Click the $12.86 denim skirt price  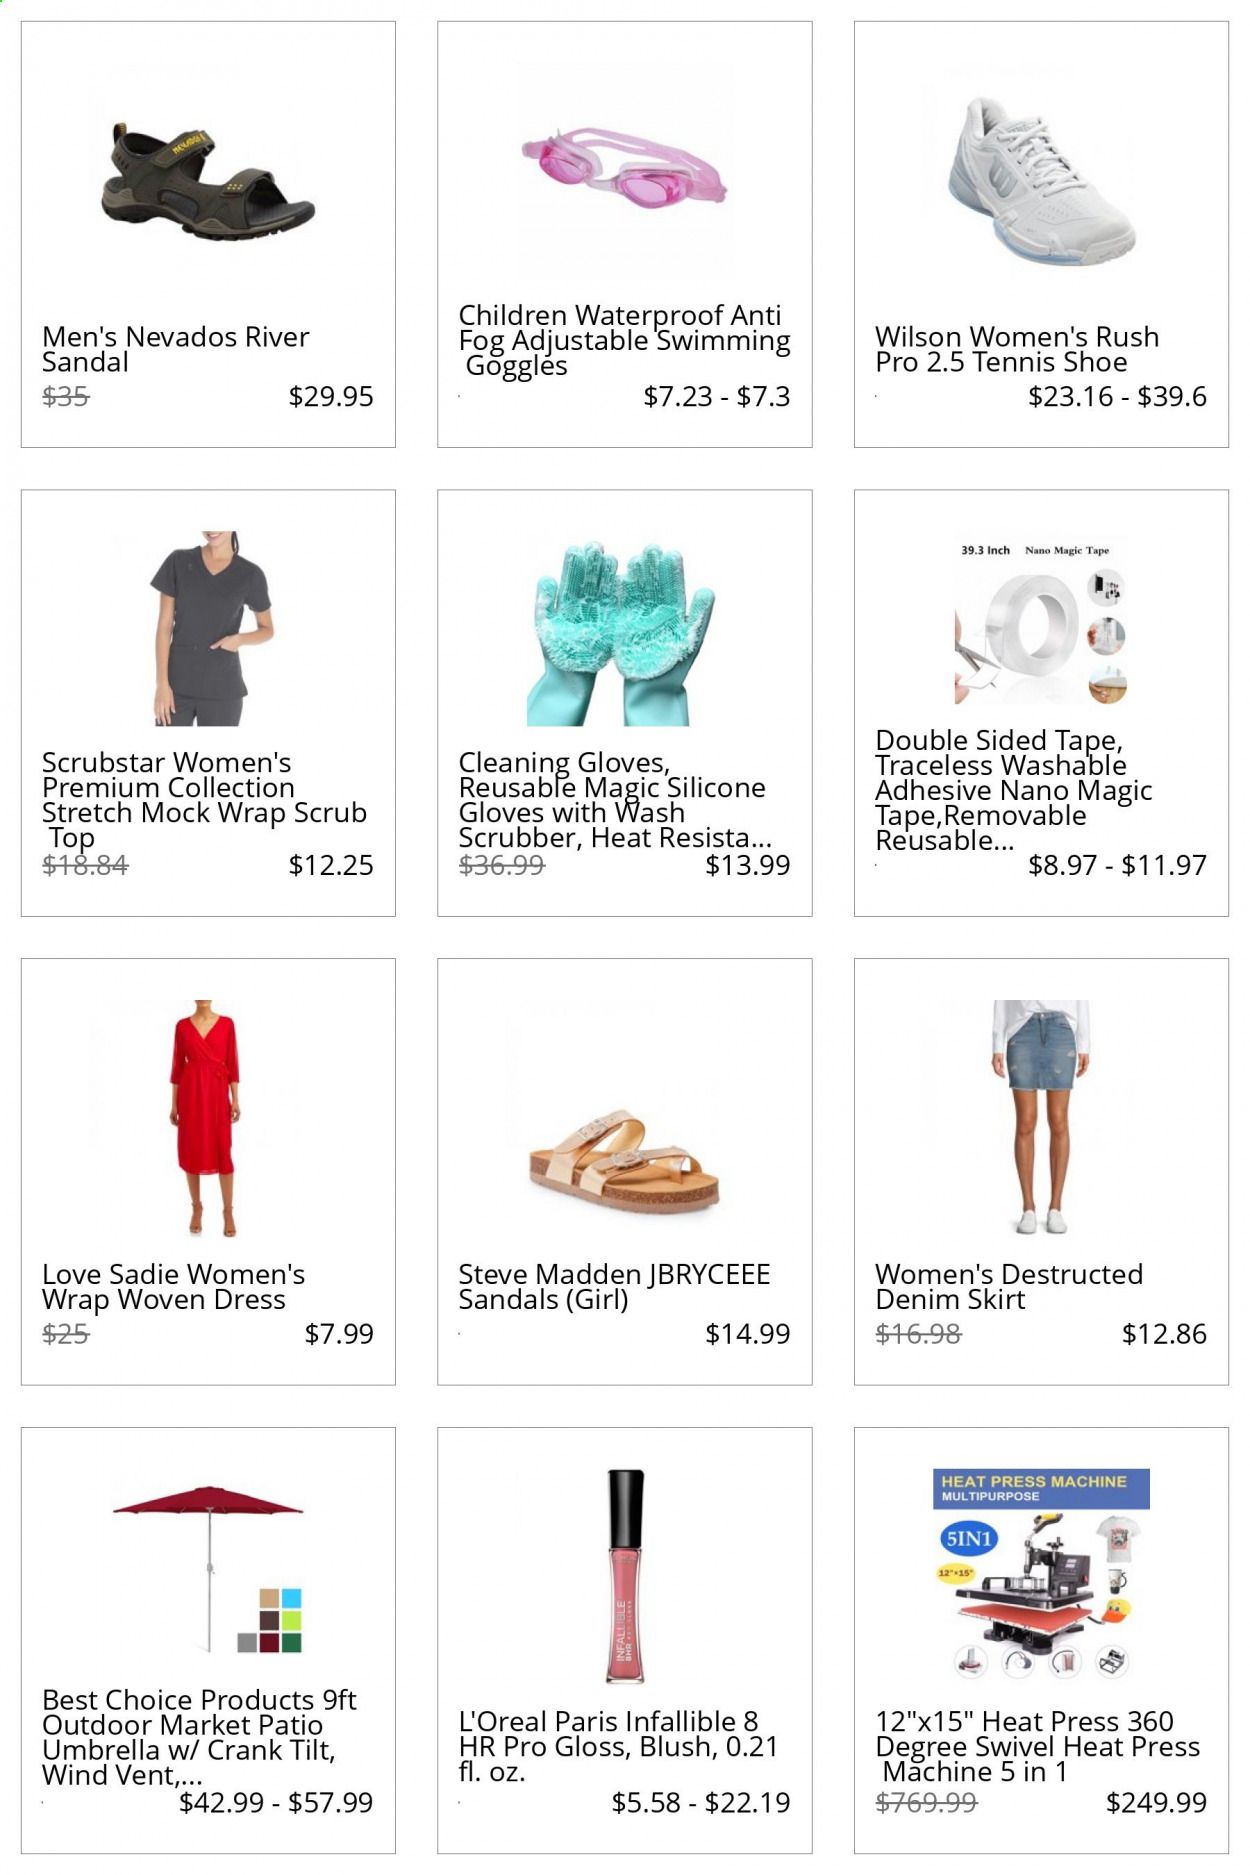point(1164,1333)
